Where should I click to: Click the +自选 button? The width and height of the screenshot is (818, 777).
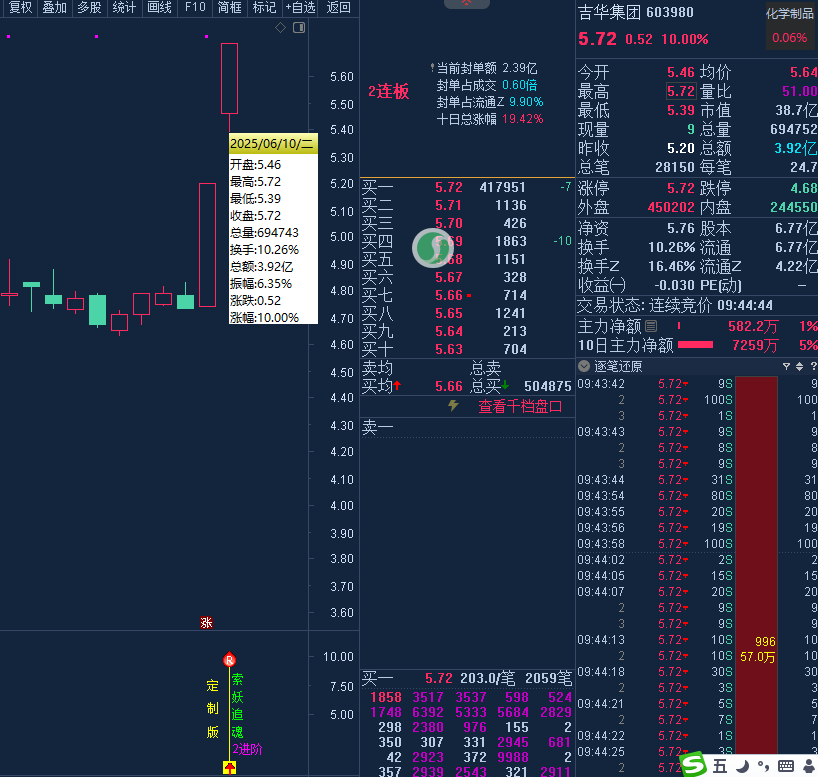click(297, 8)
